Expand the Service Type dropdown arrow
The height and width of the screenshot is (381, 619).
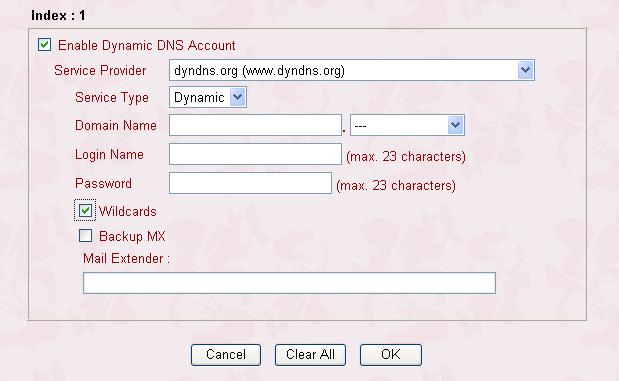(x=238, y=97)
